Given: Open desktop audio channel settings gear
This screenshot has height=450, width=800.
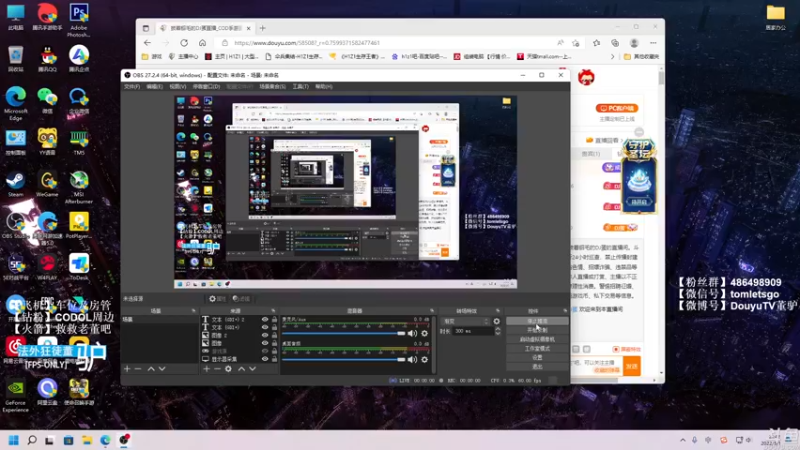Looking at the screenshot, I should [x=424, y=359].
